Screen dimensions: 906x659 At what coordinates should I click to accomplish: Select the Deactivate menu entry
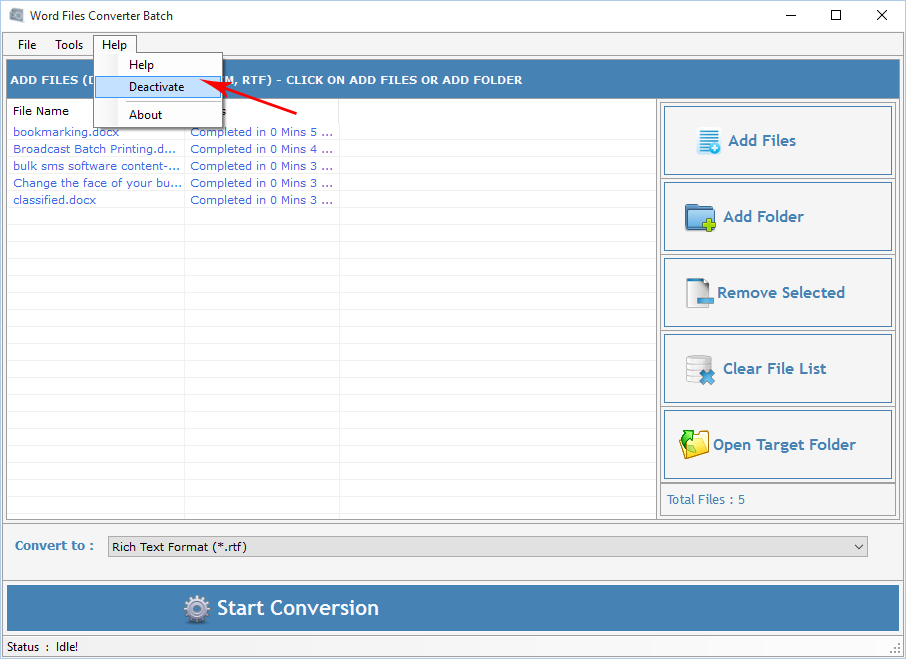(x=158, y=87)
